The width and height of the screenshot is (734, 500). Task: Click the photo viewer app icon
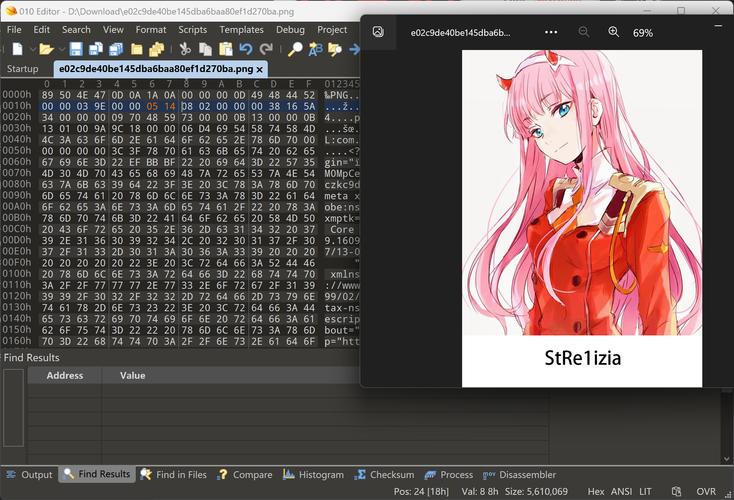[378, 32]
